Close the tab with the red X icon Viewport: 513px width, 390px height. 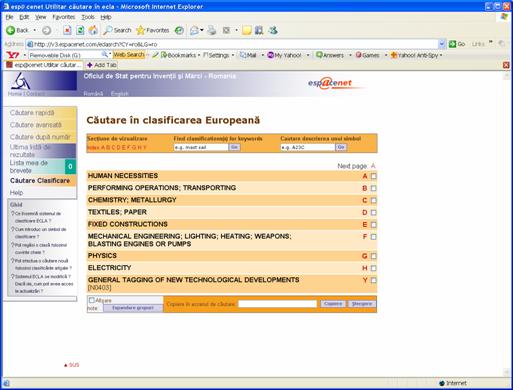tap(506, 65)
